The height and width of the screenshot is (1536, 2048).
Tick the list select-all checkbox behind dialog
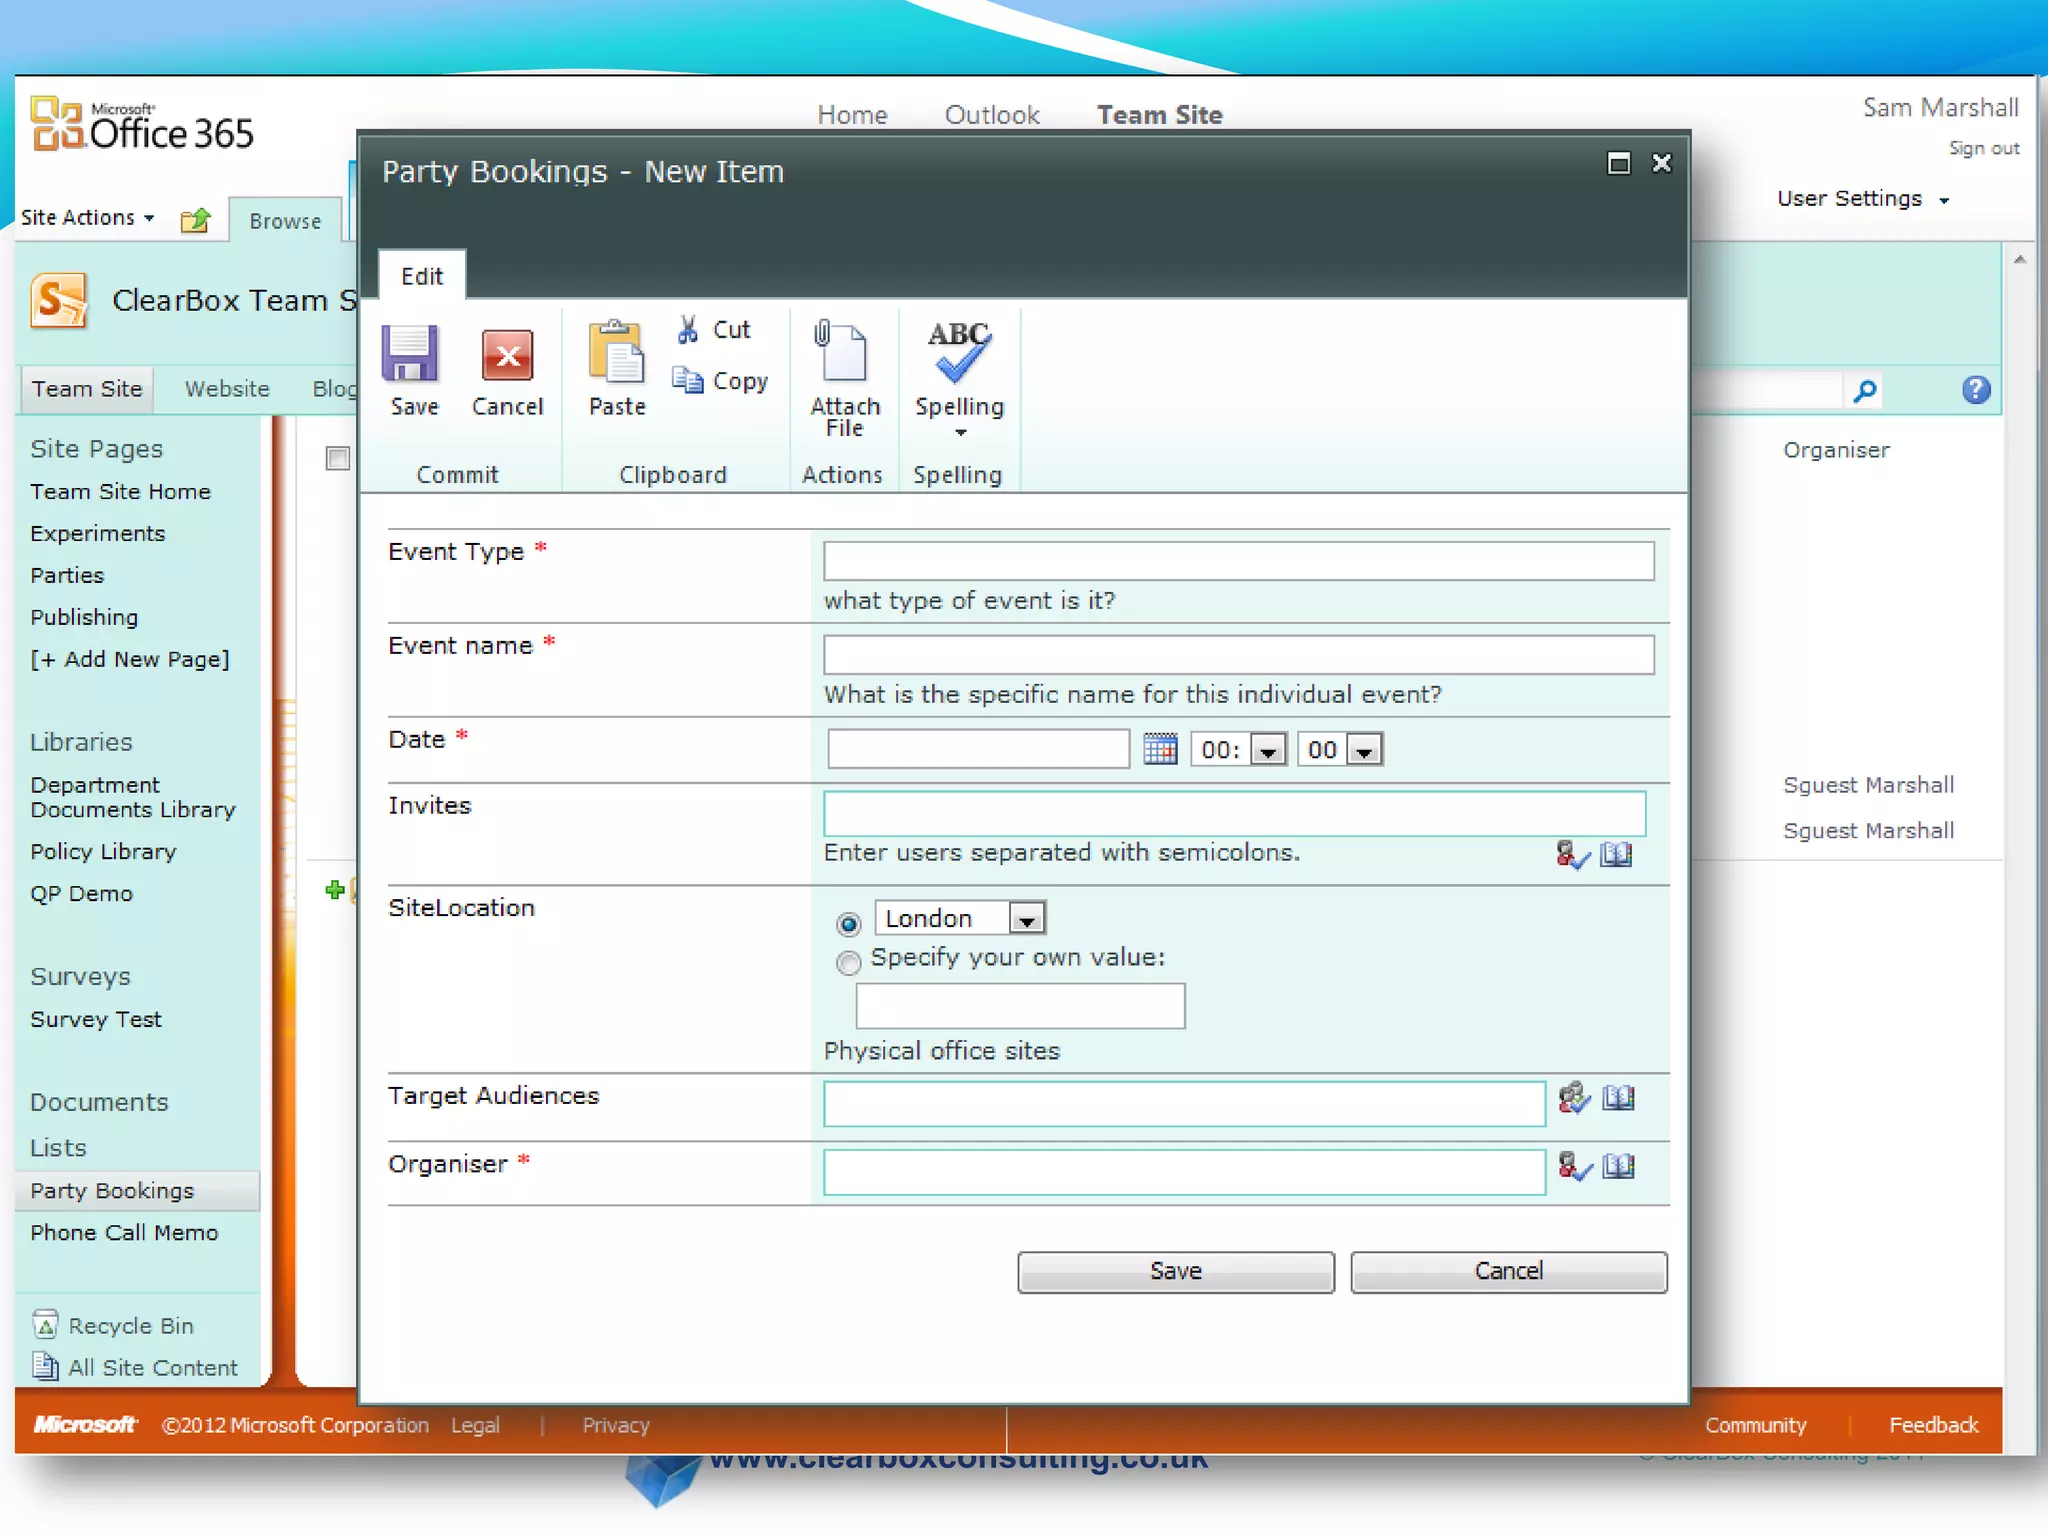(x=338, y=458)
